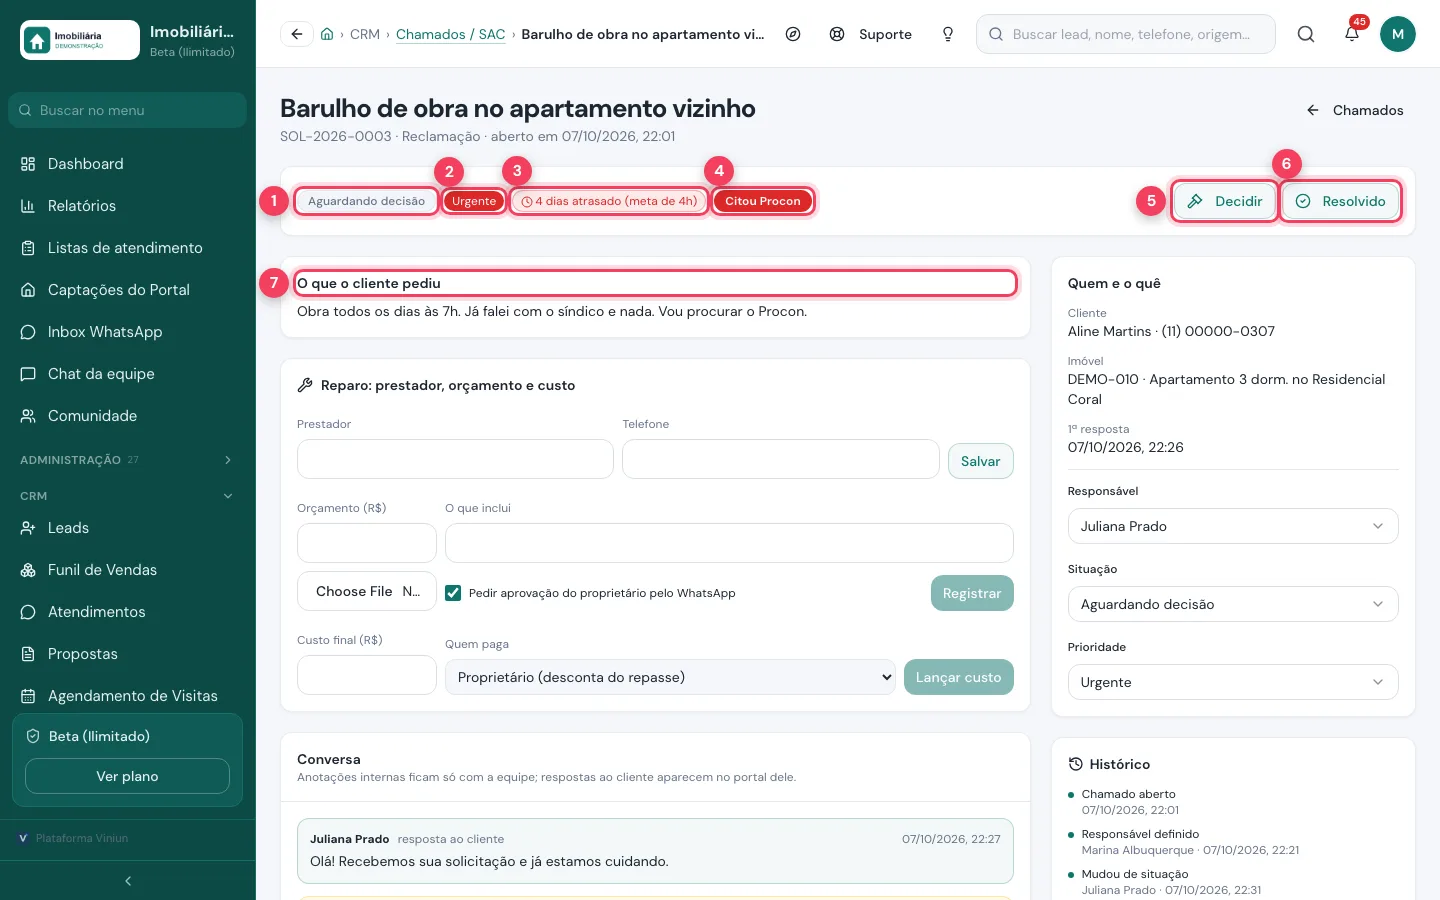Open the Situação dropdown
Viewport: 1440px width, 900px height.
pos(1233,604)
